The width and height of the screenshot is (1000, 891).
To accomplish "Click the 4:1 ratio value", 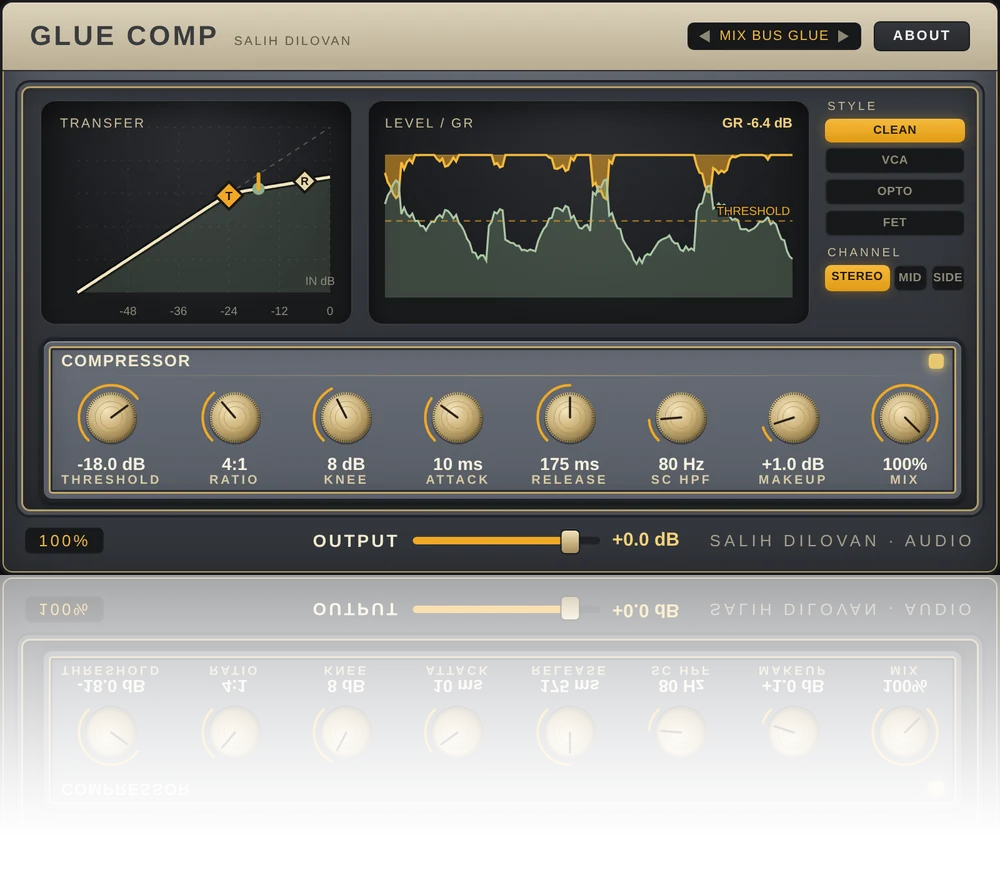I will [234, 464].
